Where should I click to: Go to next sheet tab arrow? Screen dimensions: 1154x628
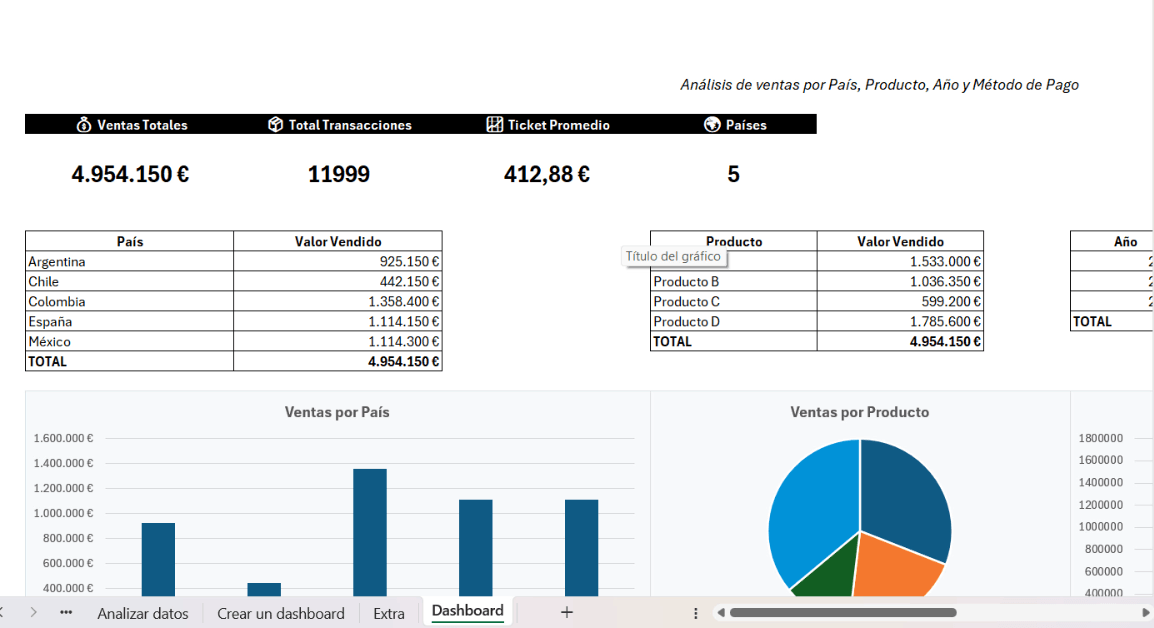click(x=34, y=613)
